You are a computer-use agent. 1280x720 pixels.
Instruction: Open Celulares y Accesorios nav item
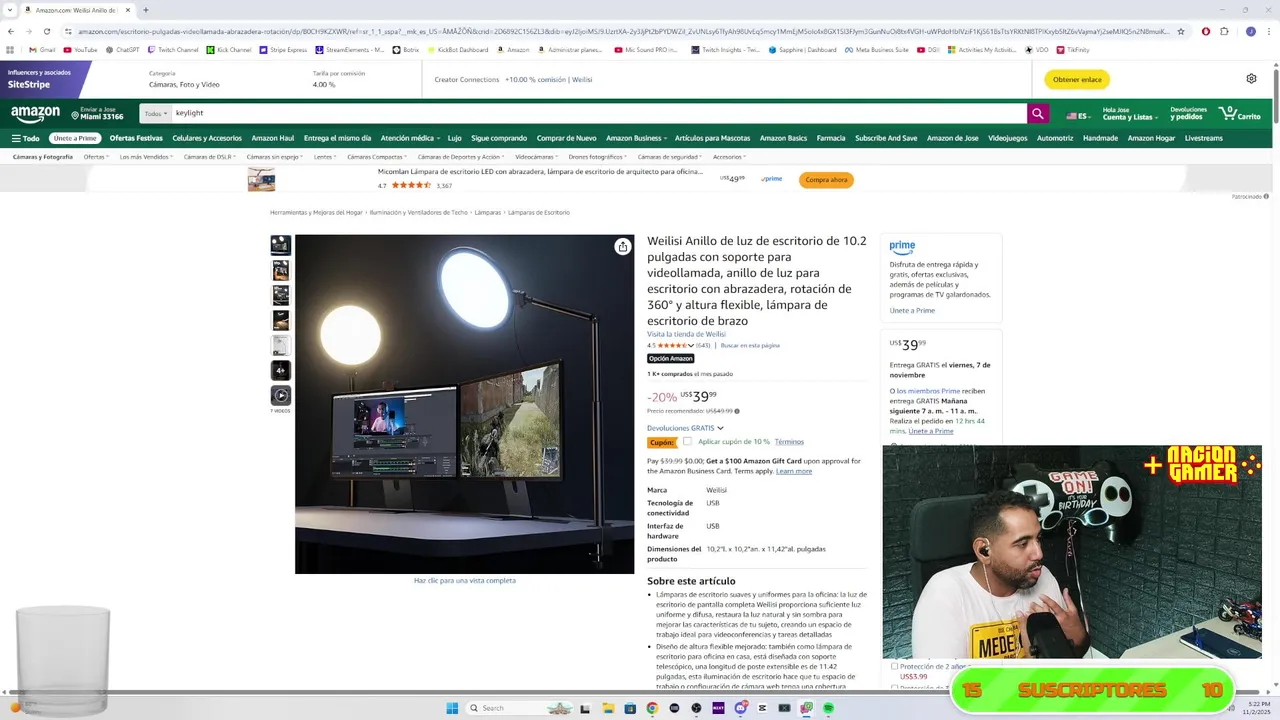click(207, 138)
